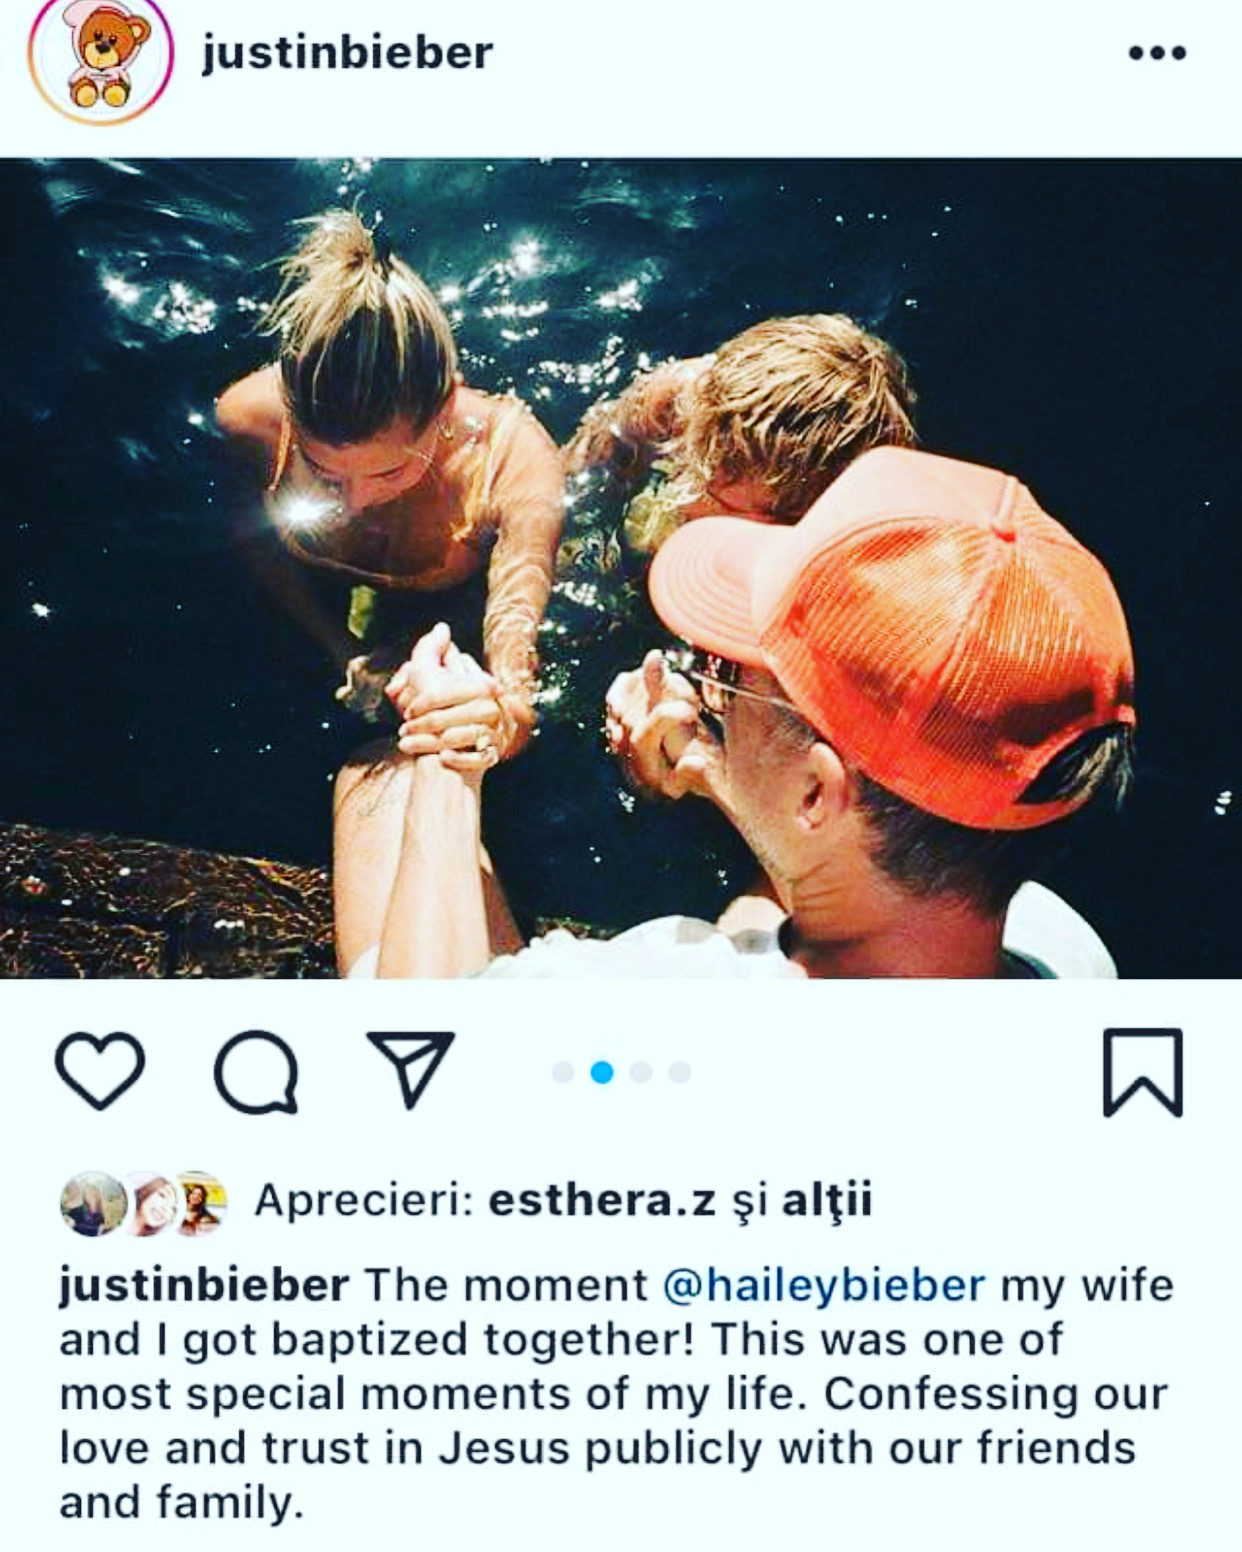The width and height of the screenshot is (1242, 1552).
Task: Tap the baptism photo in the post
Action: coord(621,568)
